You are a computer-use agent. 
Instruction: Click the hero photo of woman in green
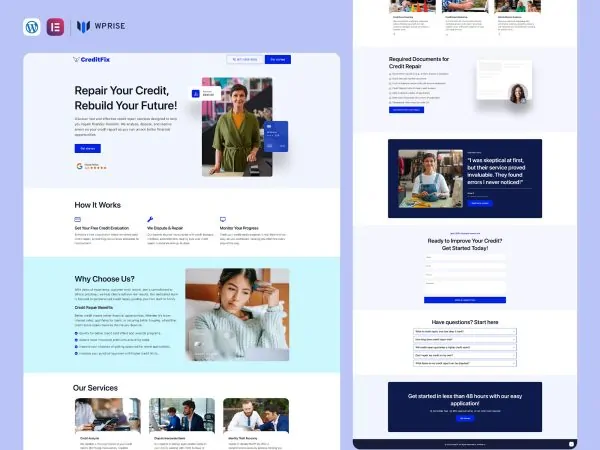tap(237, 127)
